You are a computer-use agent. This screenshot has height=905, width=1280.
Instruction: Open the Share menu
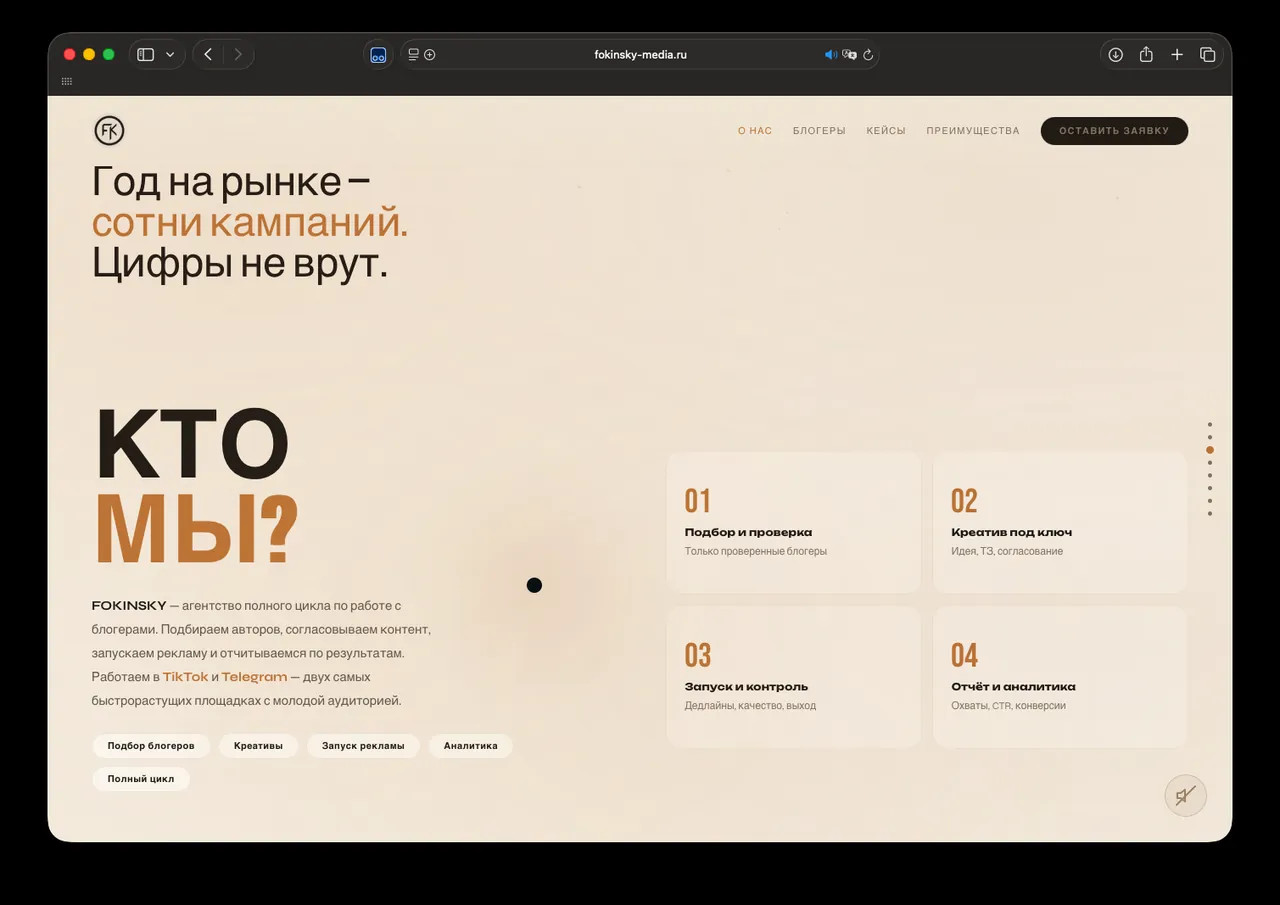click(x=1146, y=55)
